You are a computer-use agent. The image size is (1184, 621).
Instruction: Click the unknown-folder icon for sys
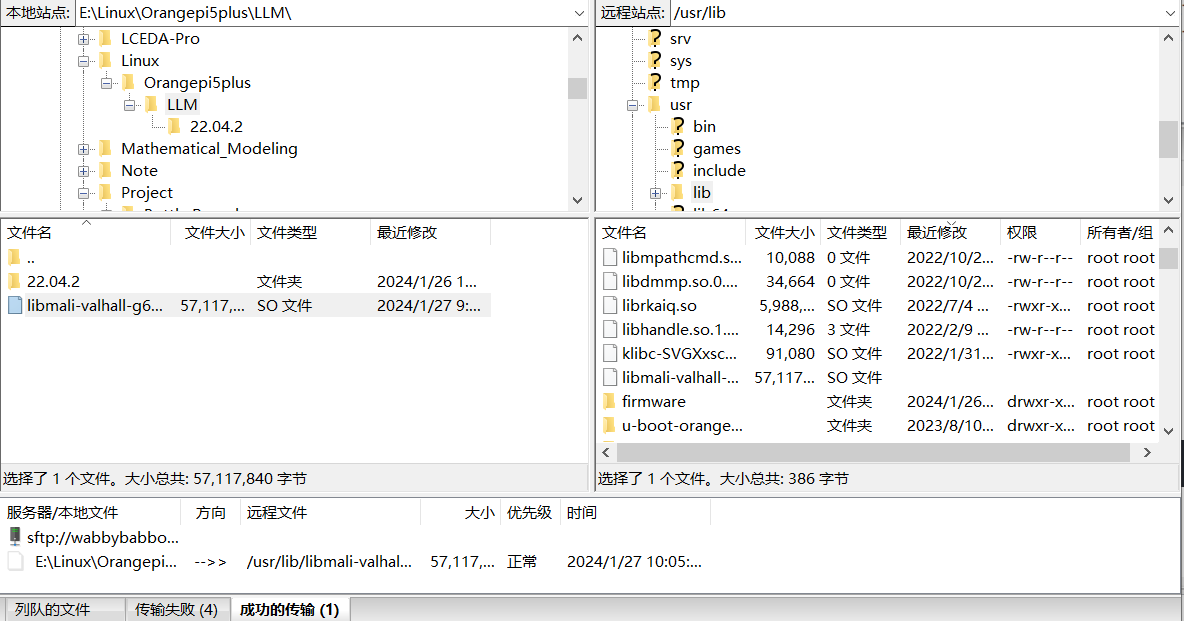pyautogui.click(x=655, y=60)
